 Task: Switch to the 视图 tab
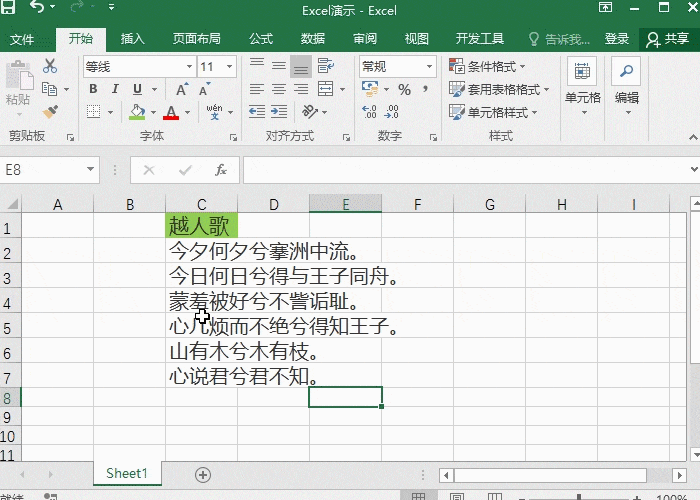click(x=417, y=39)
